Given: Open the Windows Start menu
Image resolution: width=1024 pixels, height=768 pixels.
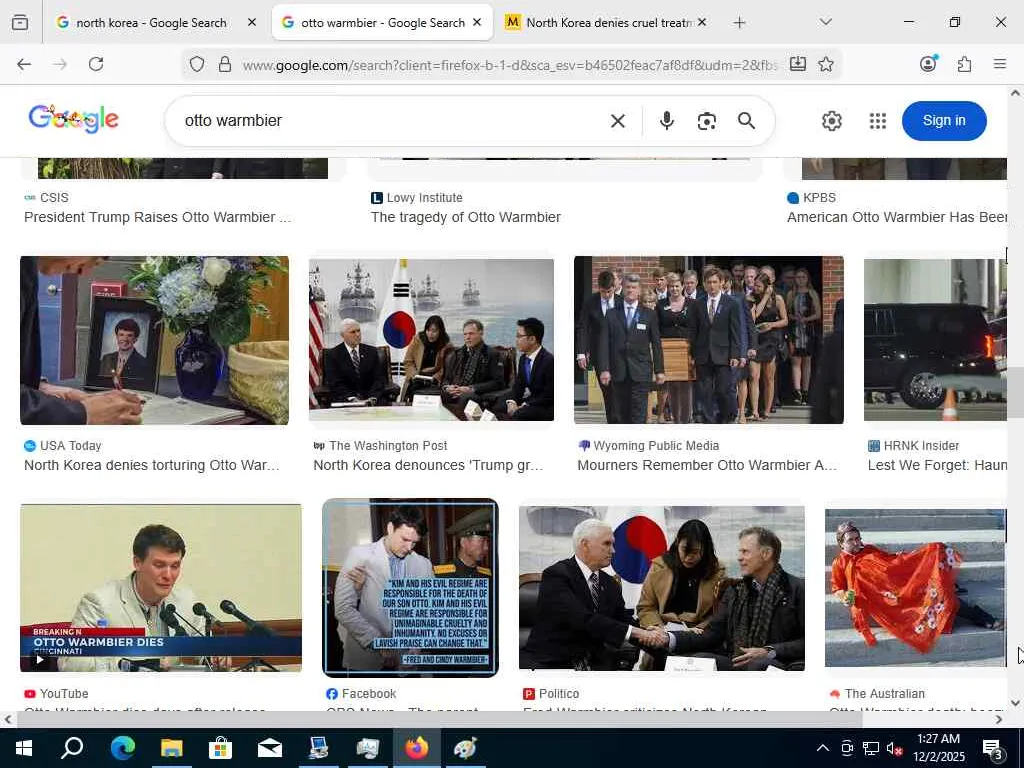Looking at the screenshot, I should 24,748.
